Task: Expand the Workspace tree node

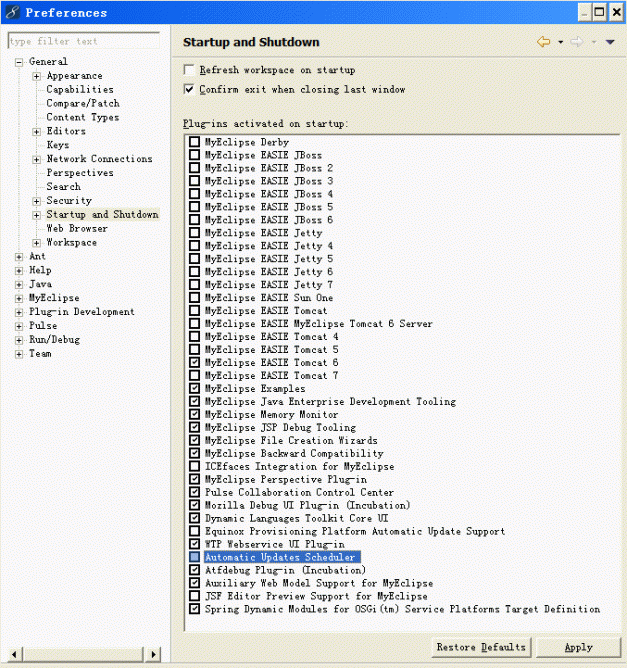Action: click(37, 243)
